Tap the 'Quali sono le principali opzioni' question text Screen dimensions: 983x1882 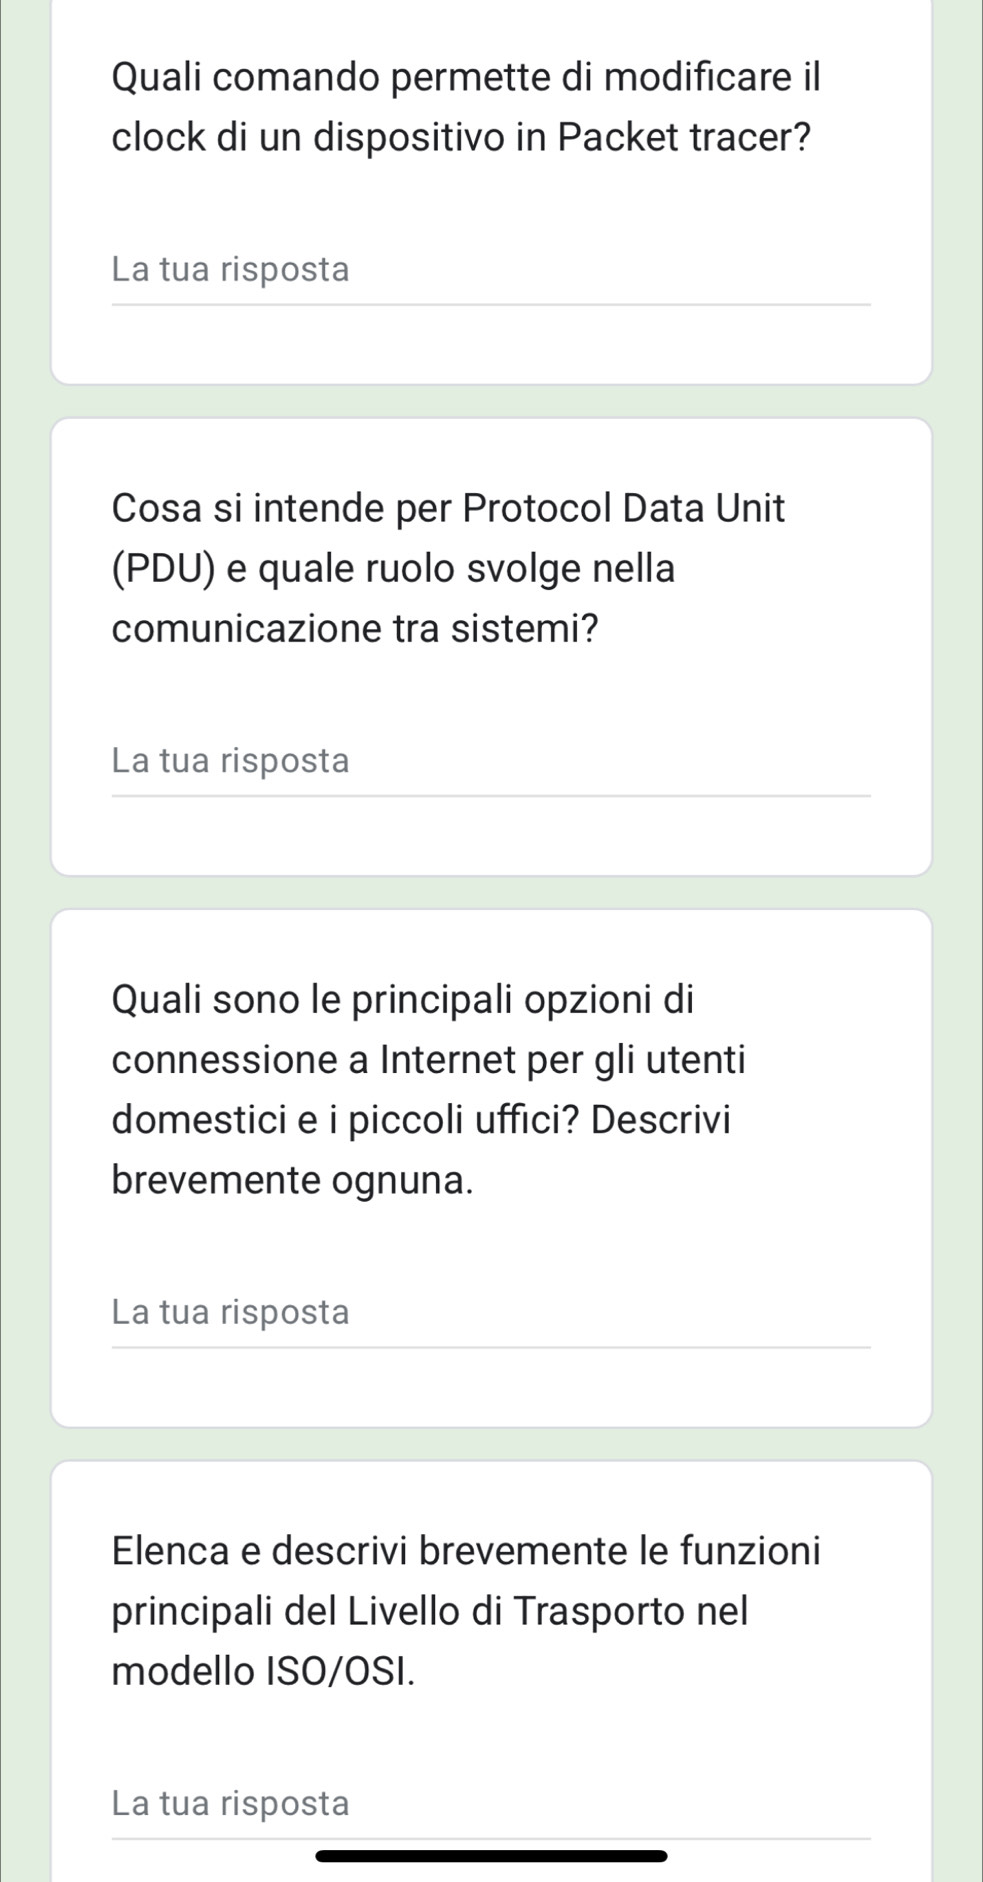click(403, 999)
